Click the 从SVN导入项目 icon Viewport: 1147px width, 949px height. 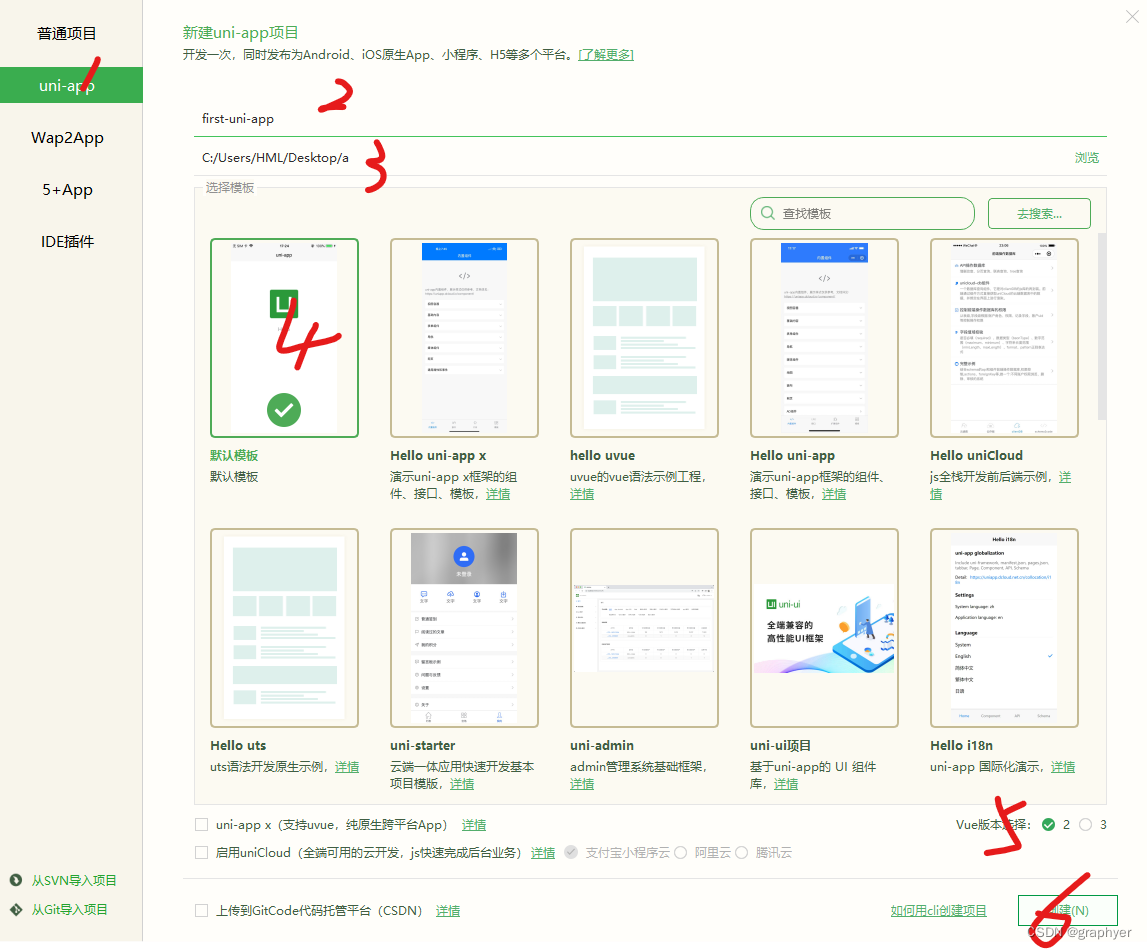15,880
